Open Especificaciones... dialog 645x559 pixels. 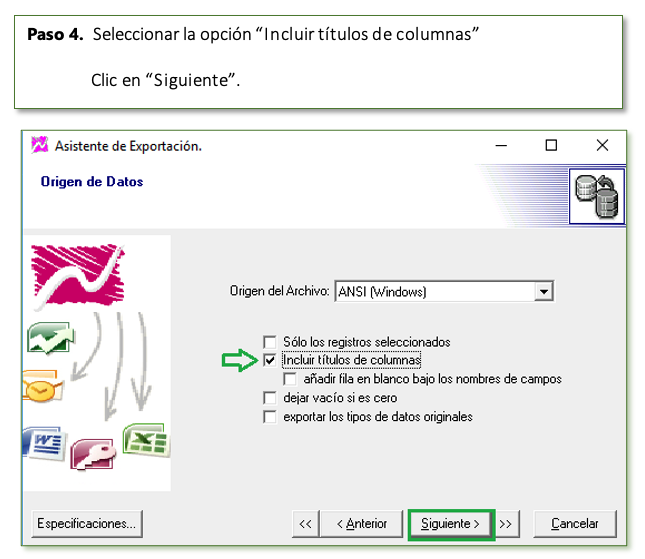tap(87, 524)
